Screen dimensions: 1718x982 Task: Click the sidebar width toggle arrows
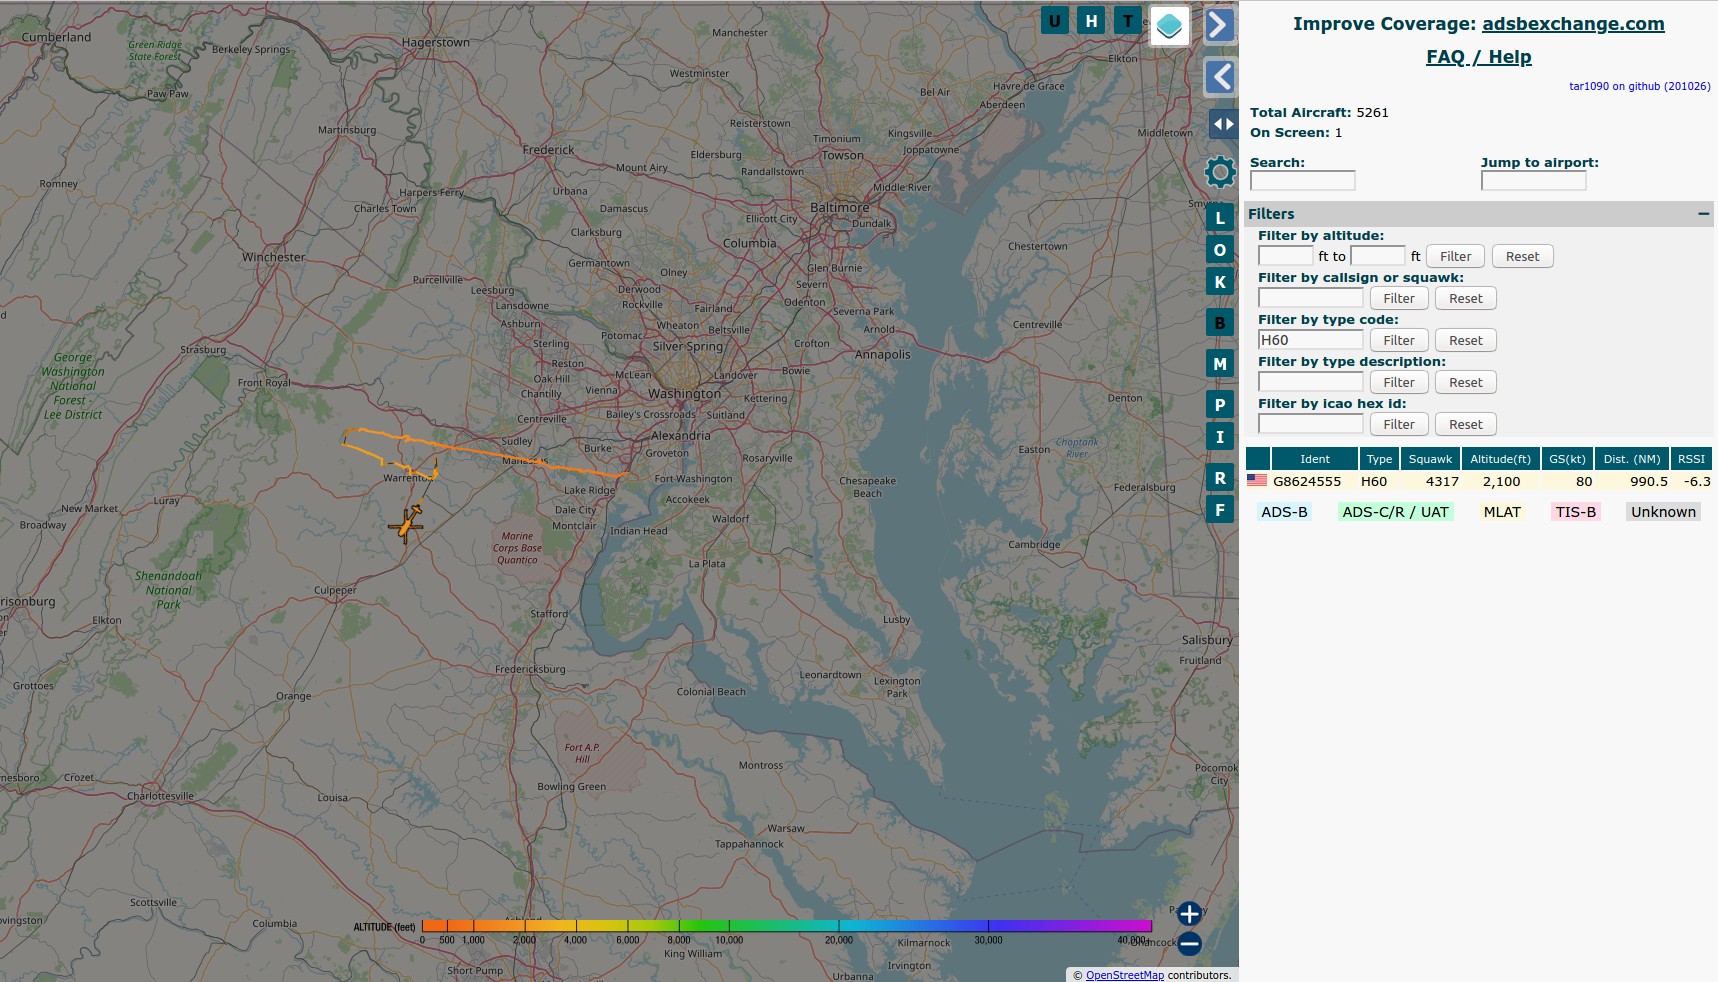(1223, 124)
